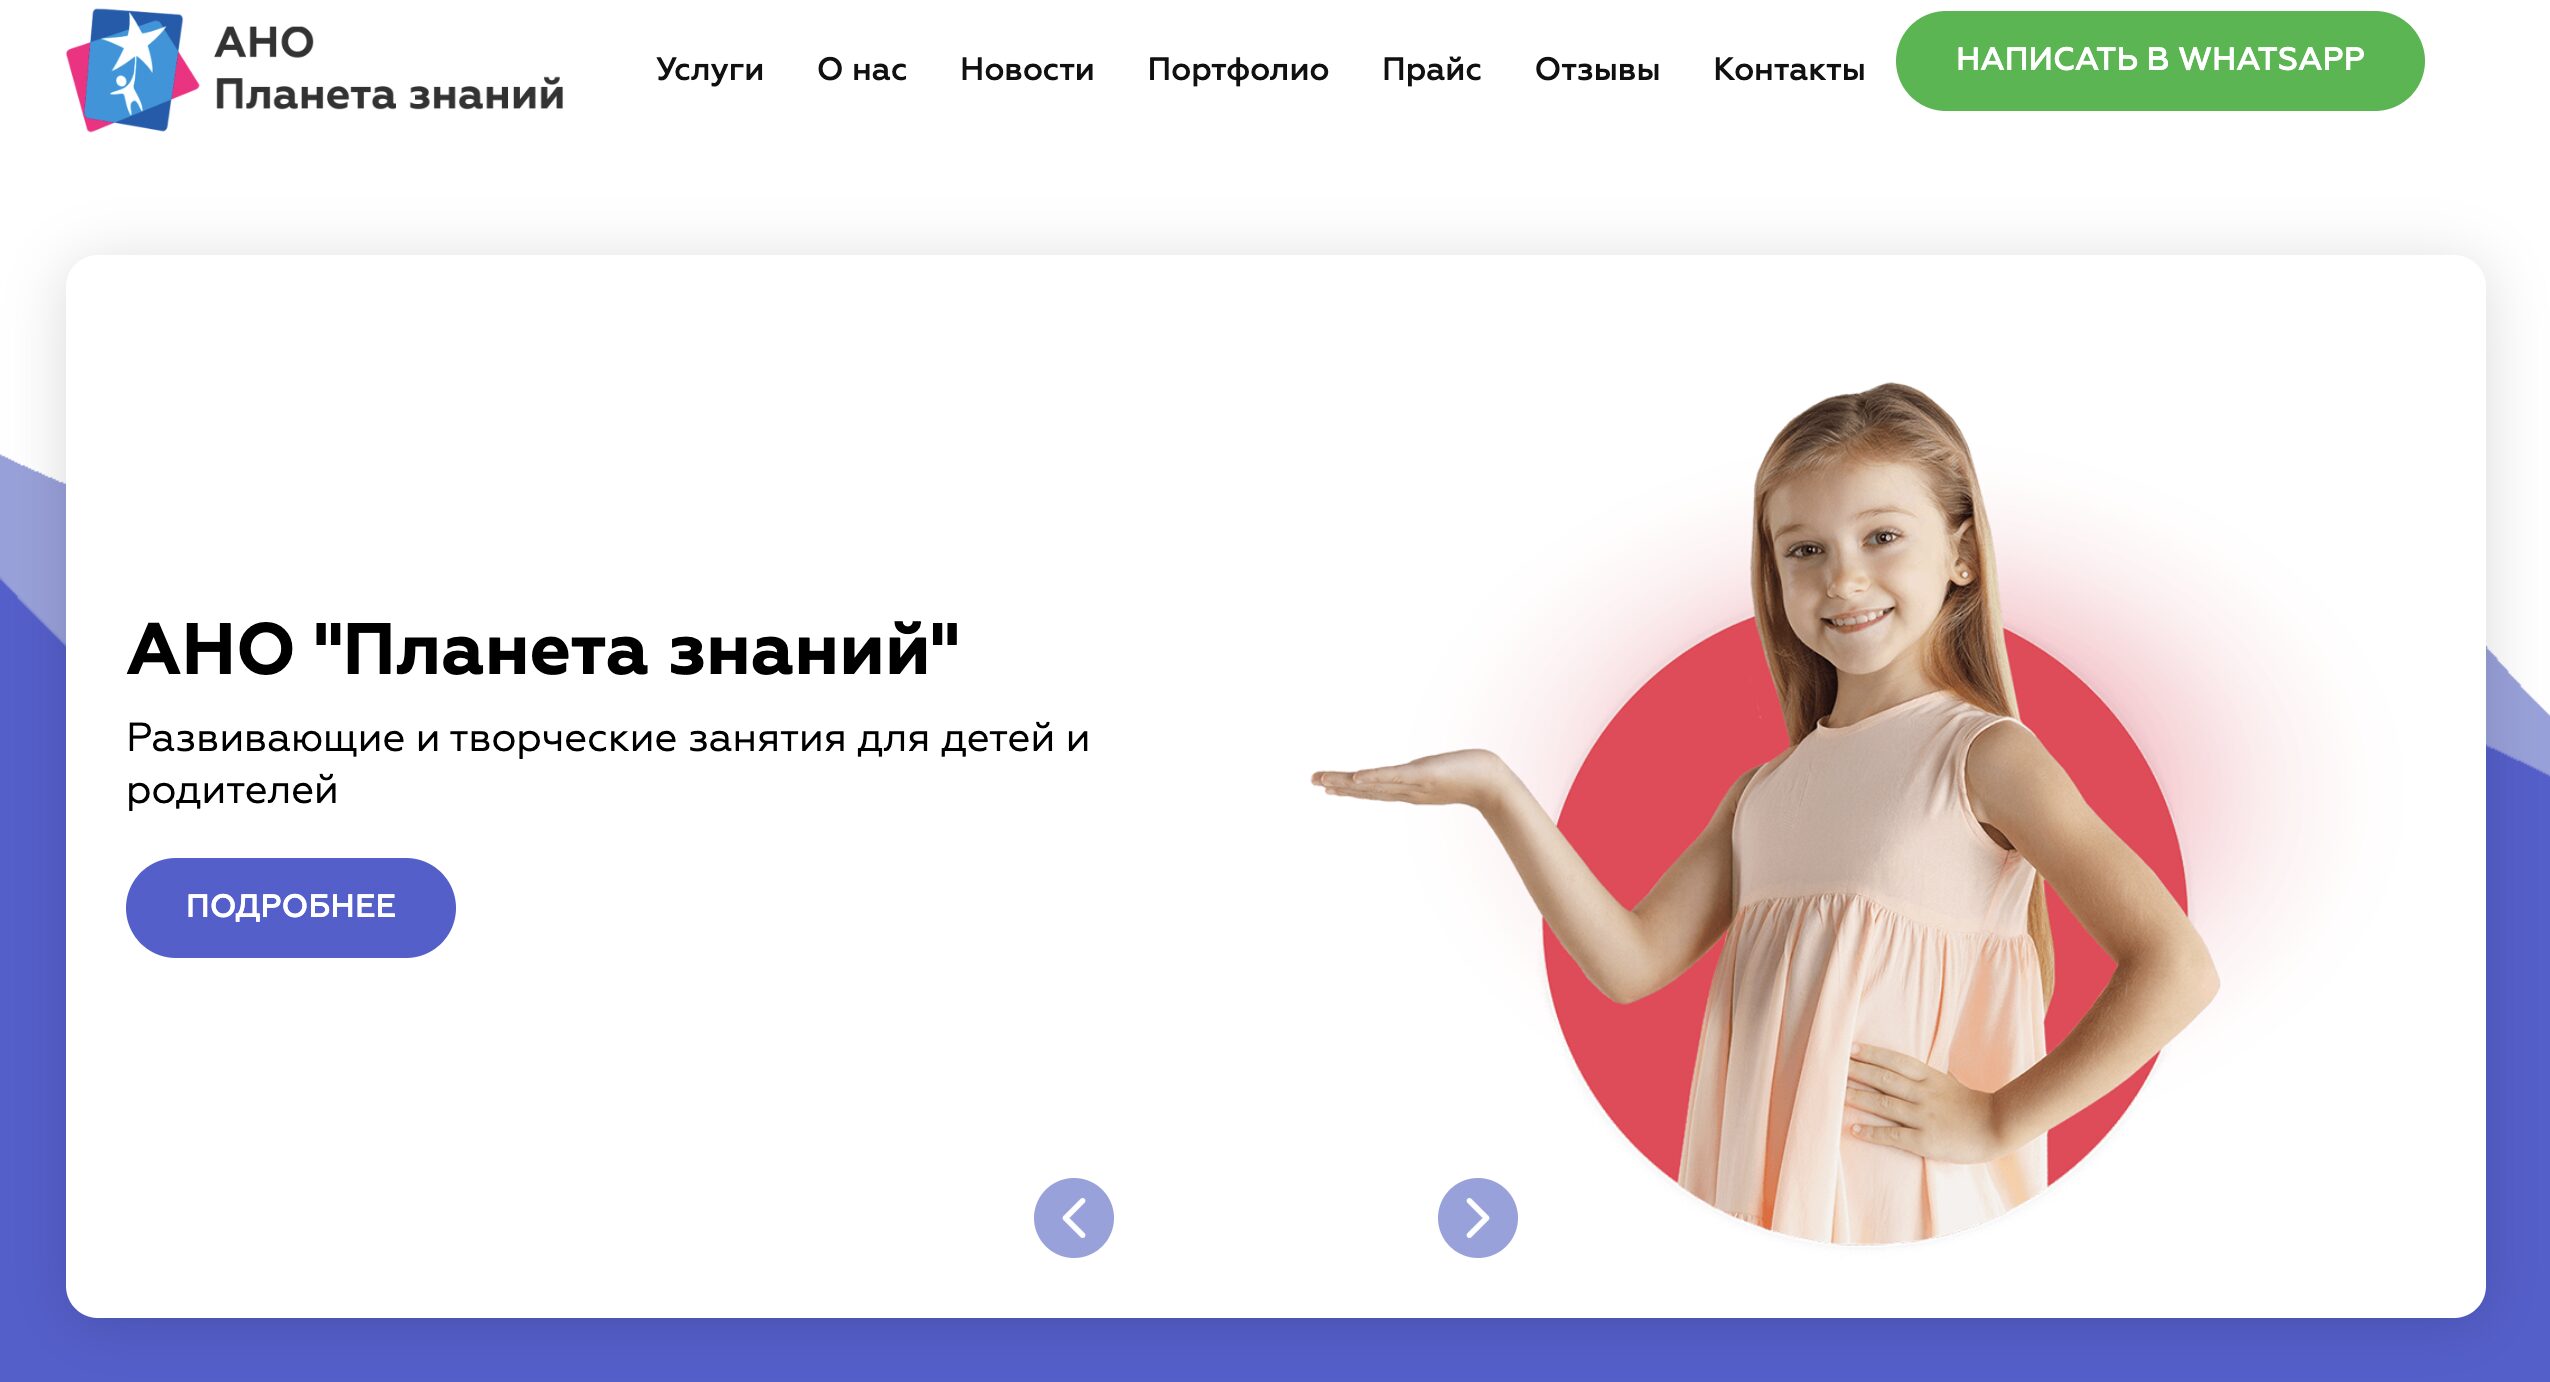
Task: Click the star logo icon in header
Action: click(132, 70)
